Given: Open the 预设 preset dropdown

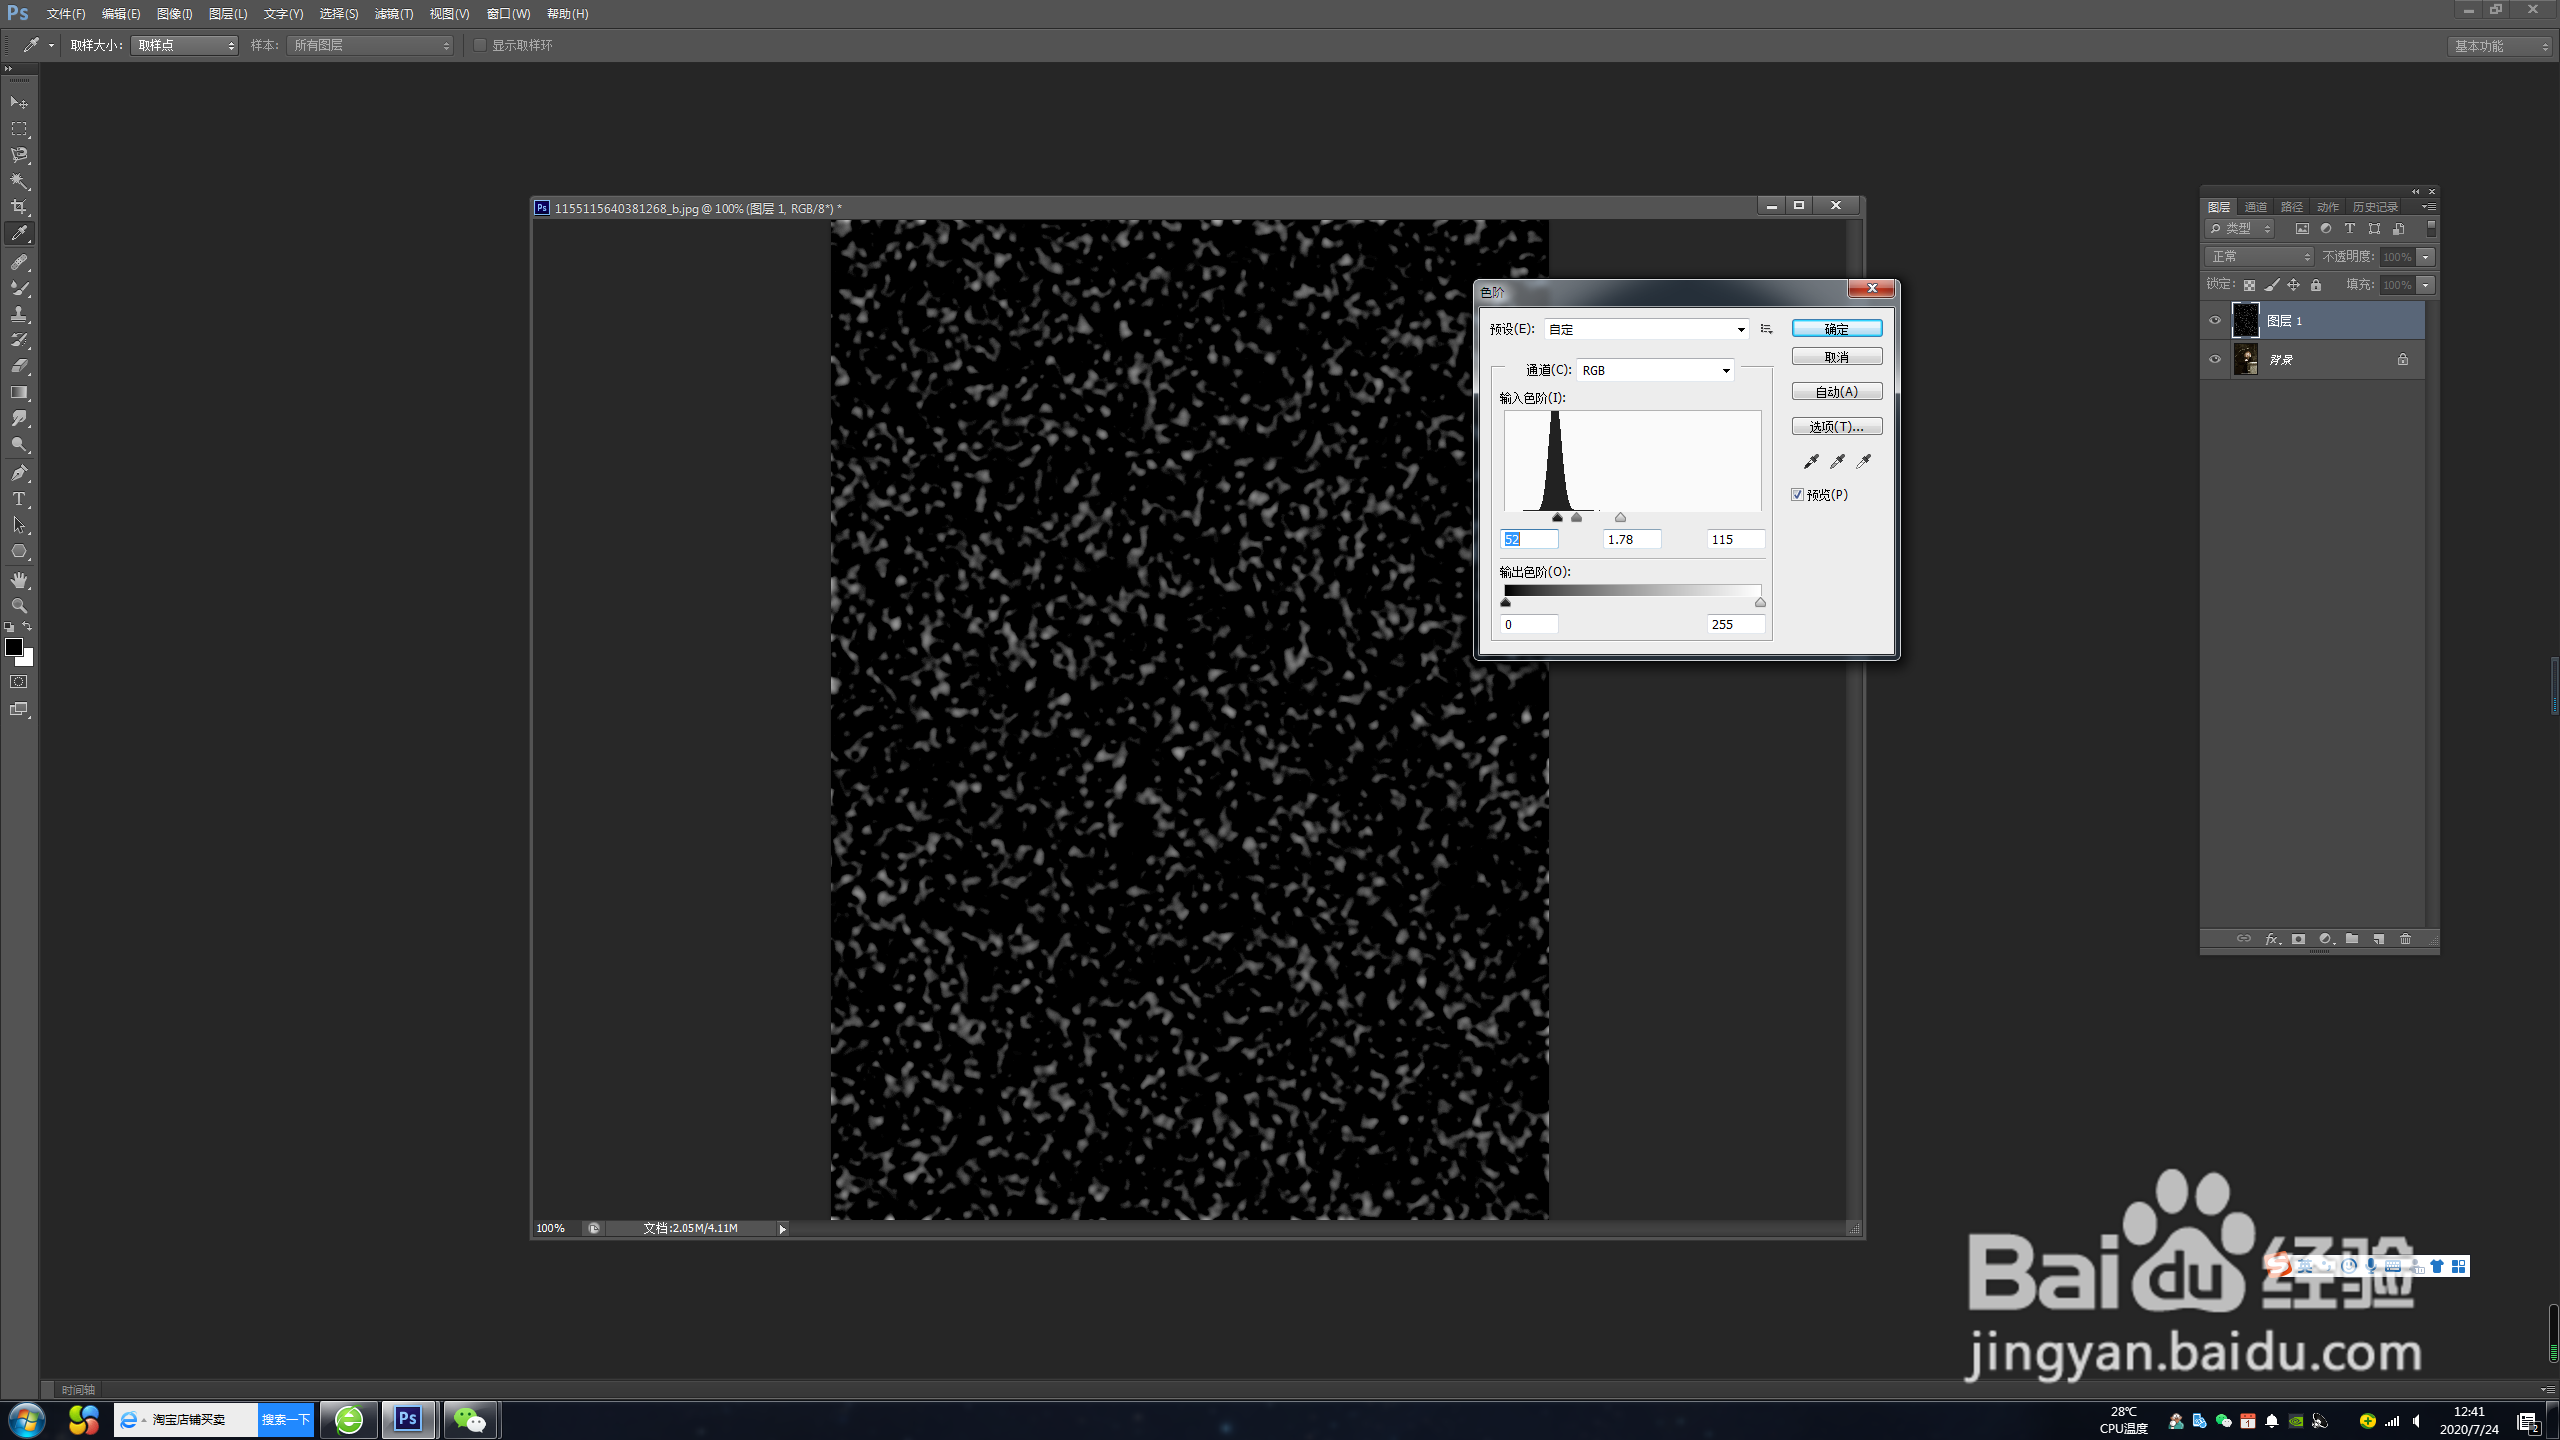Looking at the screenshot, I should click(1646, 329).
